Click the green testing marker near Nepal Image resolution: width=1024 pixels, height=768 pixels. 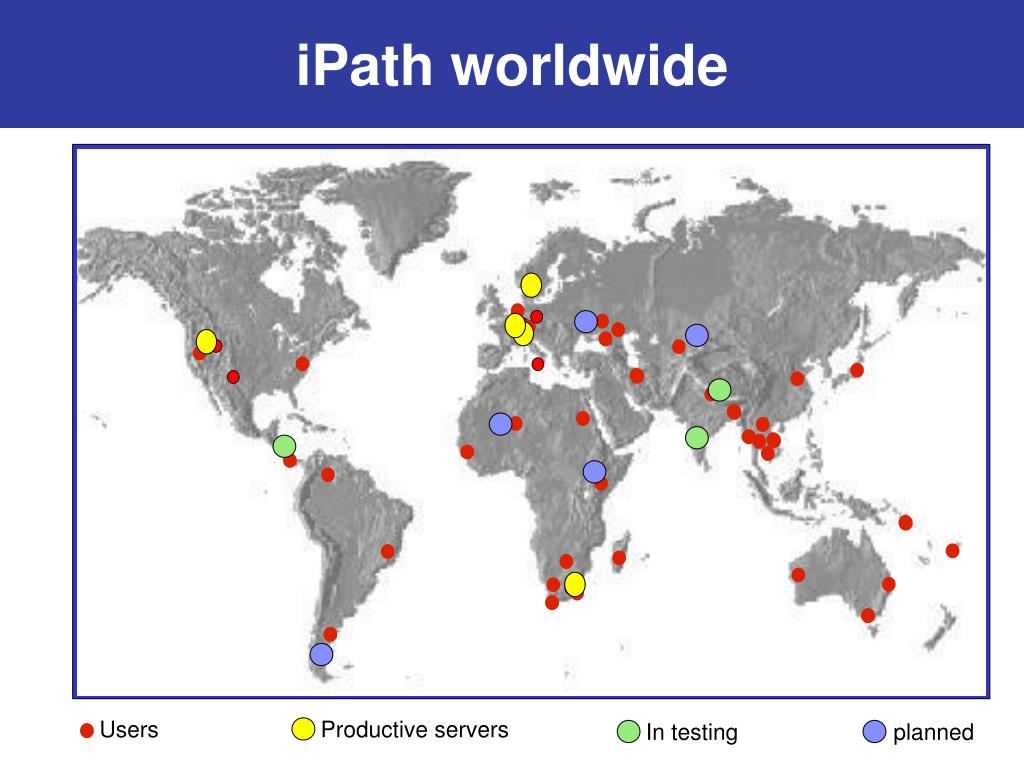(x=719, y=390)
